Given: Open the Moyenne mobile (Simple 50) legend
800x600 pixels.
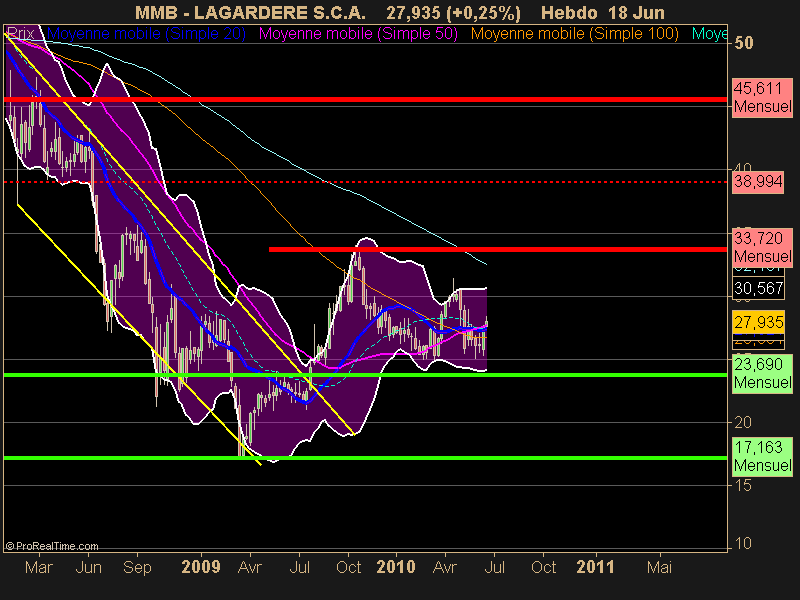Looking at the screenshot, I should [358, 34].
